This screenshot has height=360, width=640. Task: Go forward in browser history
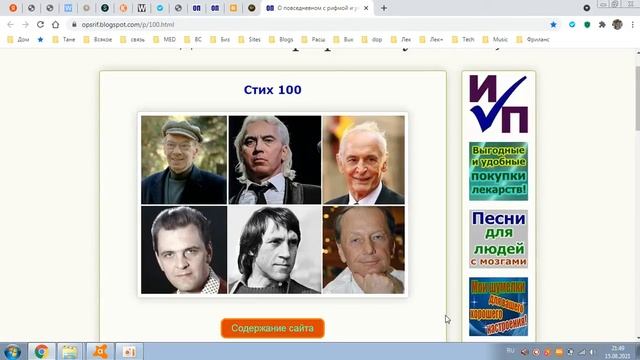(25, 24)
